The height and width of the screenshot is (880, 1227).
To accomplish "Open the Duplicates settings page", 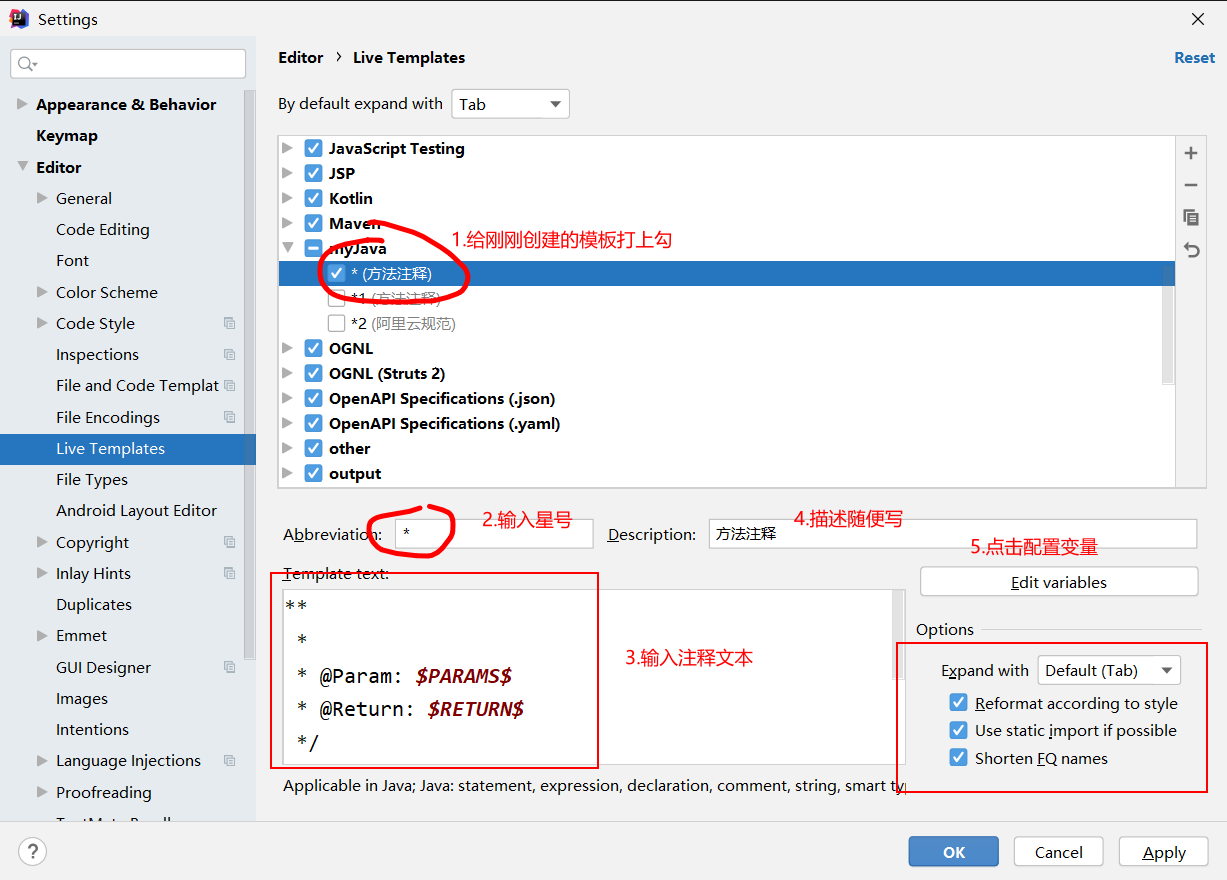I will 94,604.
